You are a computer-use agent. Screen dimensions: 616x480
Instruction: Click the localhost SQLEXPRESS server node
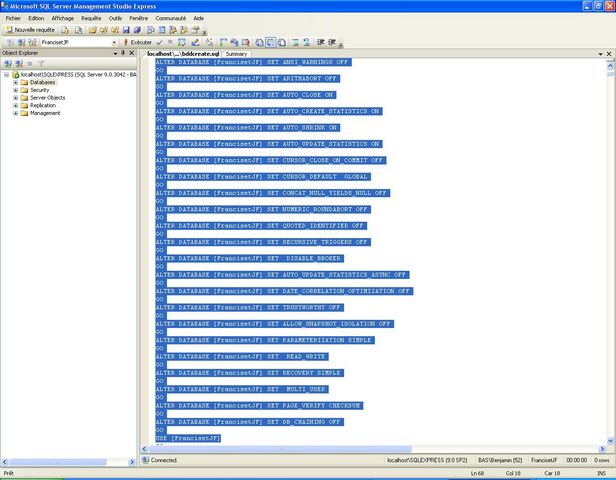click(x=70, y=74)
